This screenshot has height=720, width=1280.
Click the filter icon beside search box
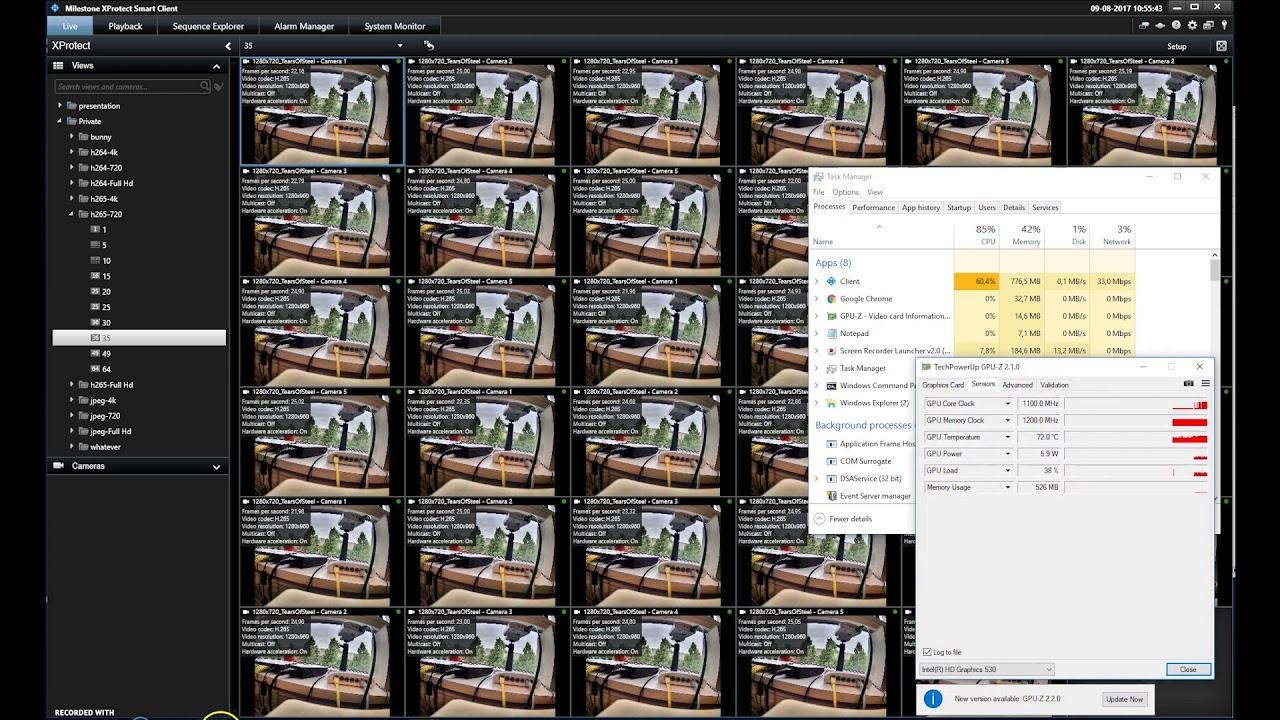pos(218,86)
